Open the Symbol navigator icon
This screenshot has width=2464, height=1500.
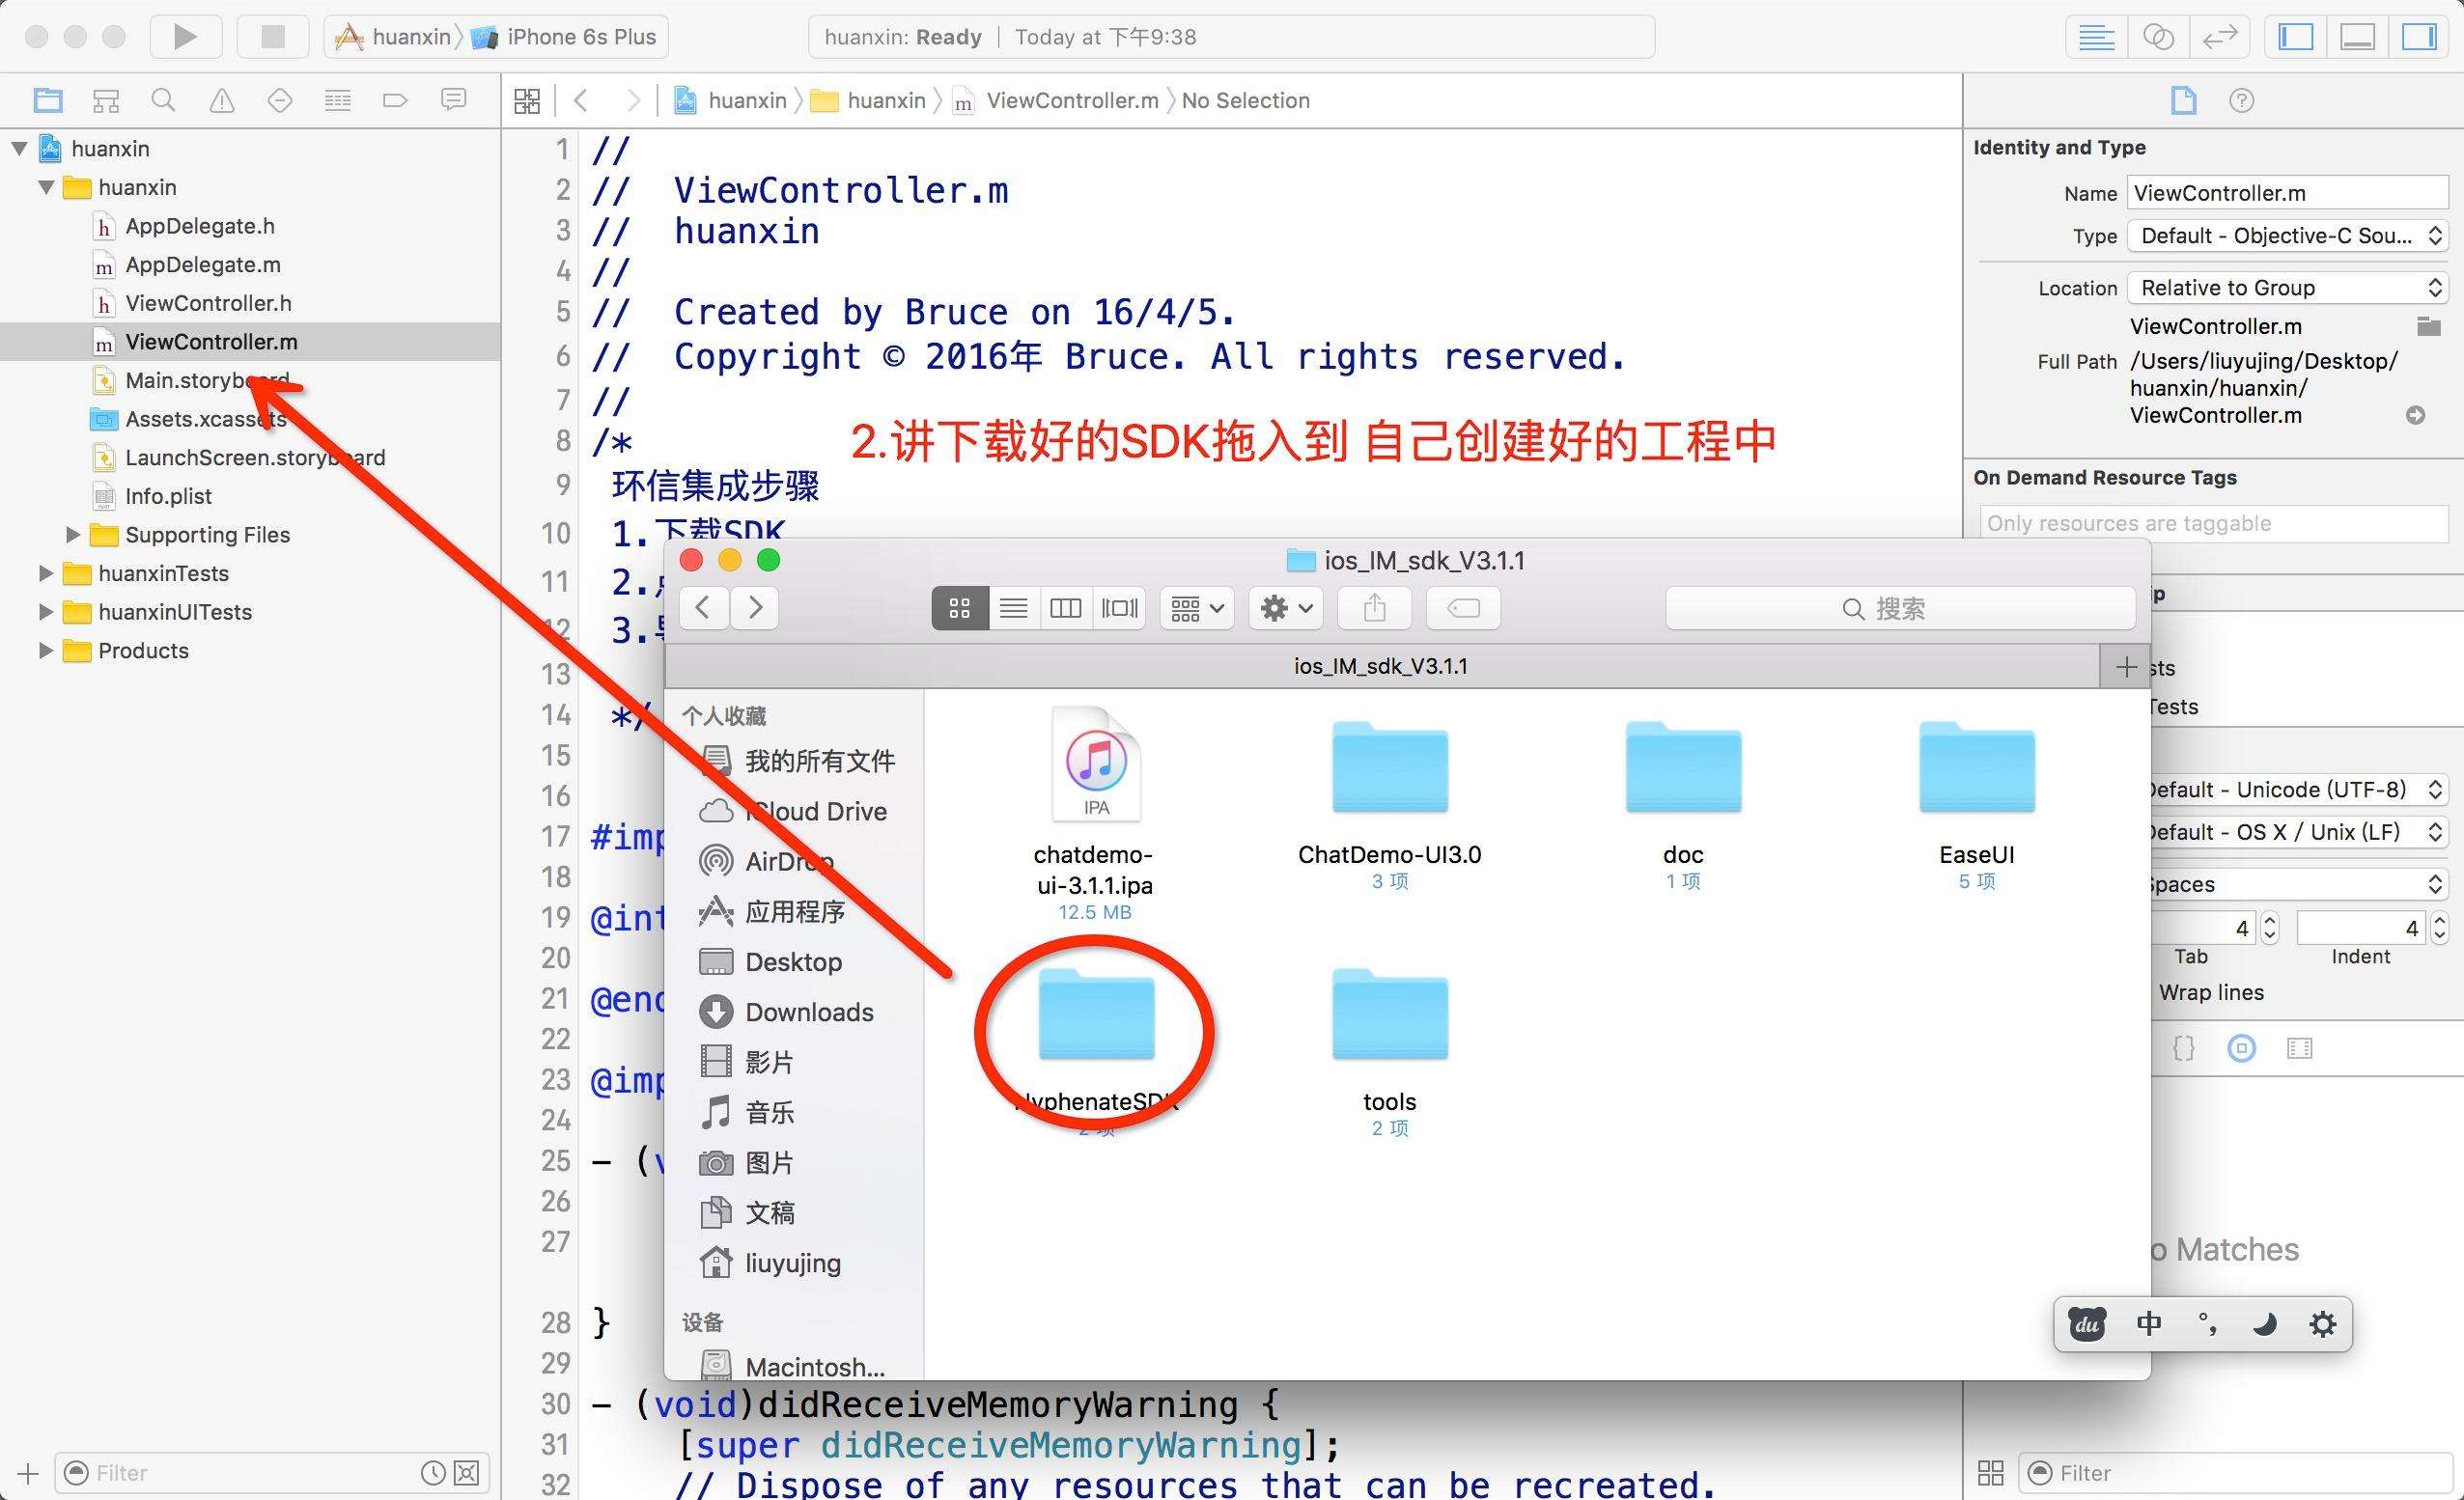(x=106, y=100)
